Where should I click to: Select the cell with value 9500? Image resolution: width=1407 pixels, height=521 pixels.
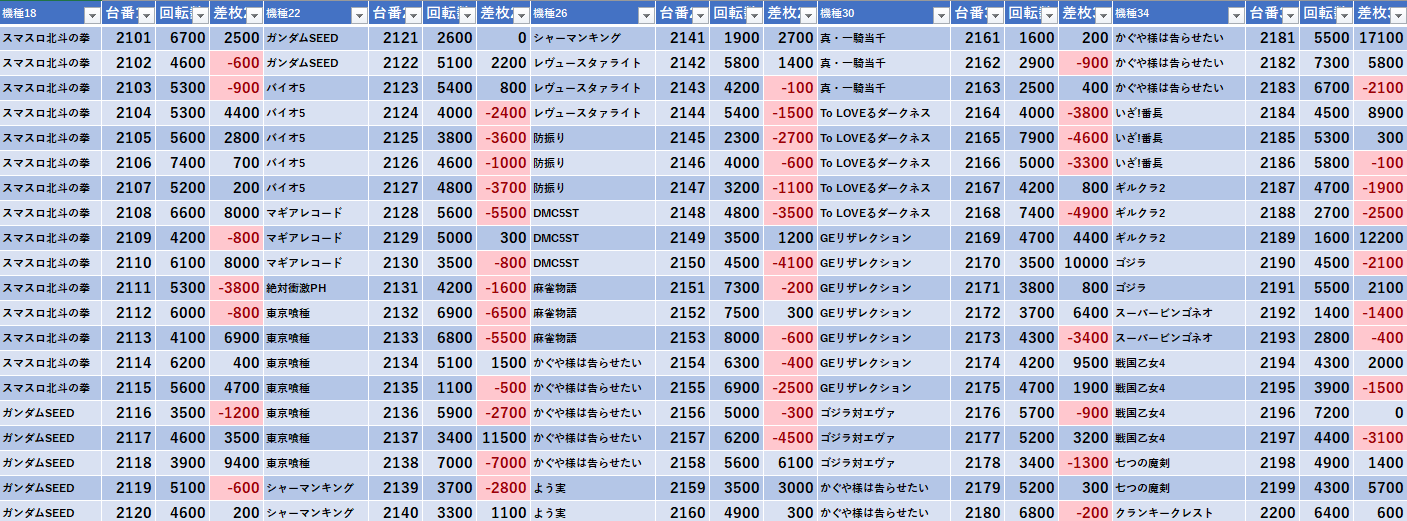[1085, 363]
